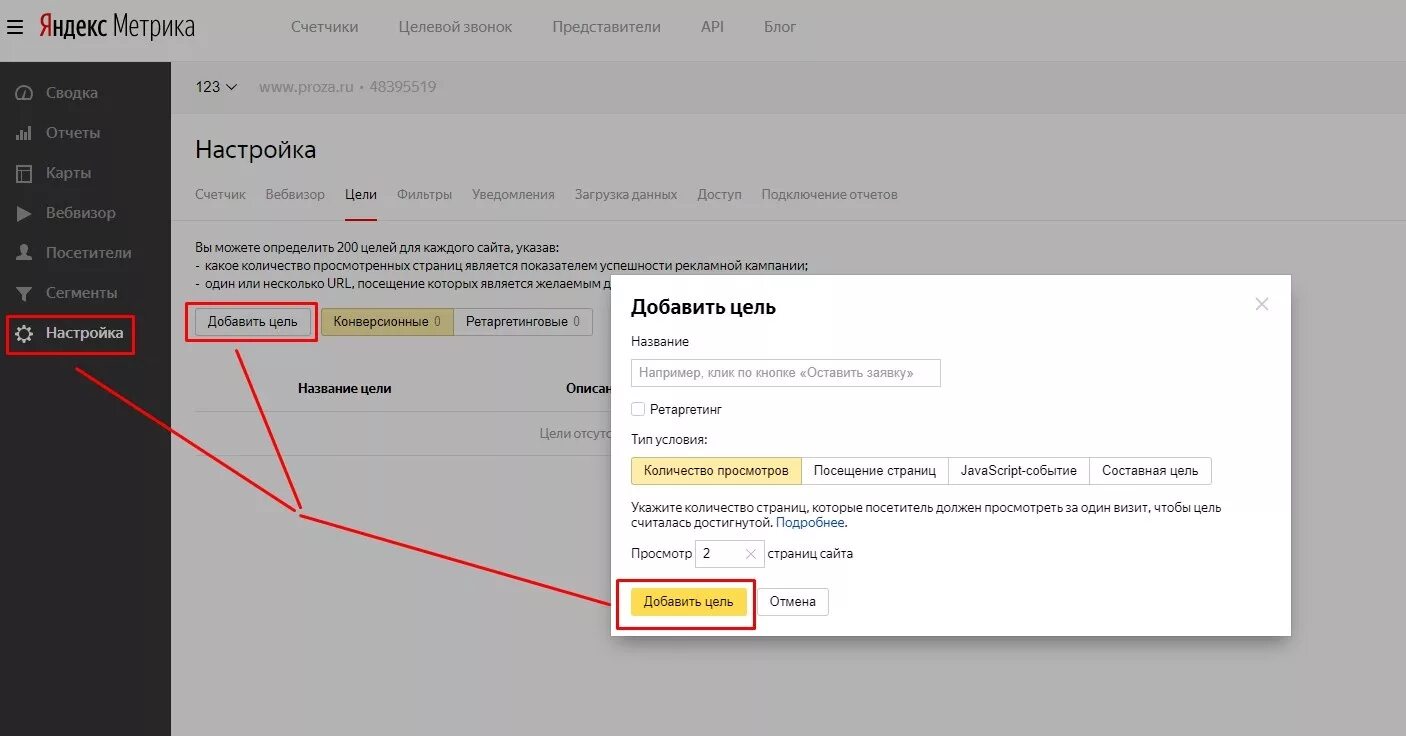This screenshot has width=1406, height=736.
Task: Switch to the Вебвизор settings tab
Action: pyautogui.click(x=295, y=195)
